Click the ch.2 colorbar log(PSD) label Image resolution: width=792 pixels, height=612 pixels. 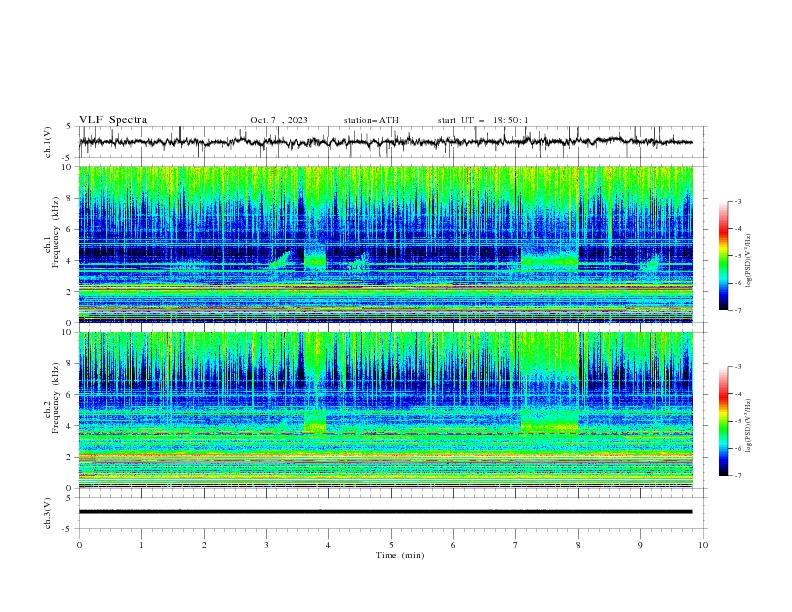(x=749, y=425)
